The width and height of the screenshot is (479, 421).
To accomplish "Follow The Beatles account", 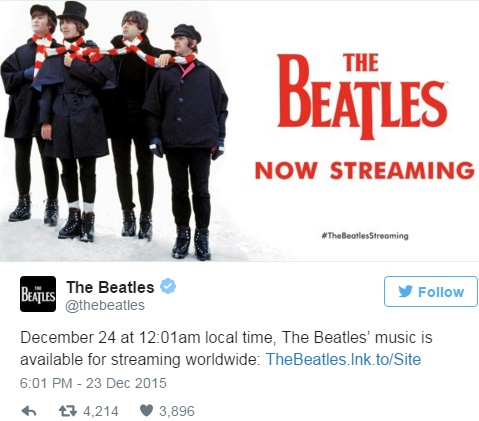I will [x=431, y=291].
